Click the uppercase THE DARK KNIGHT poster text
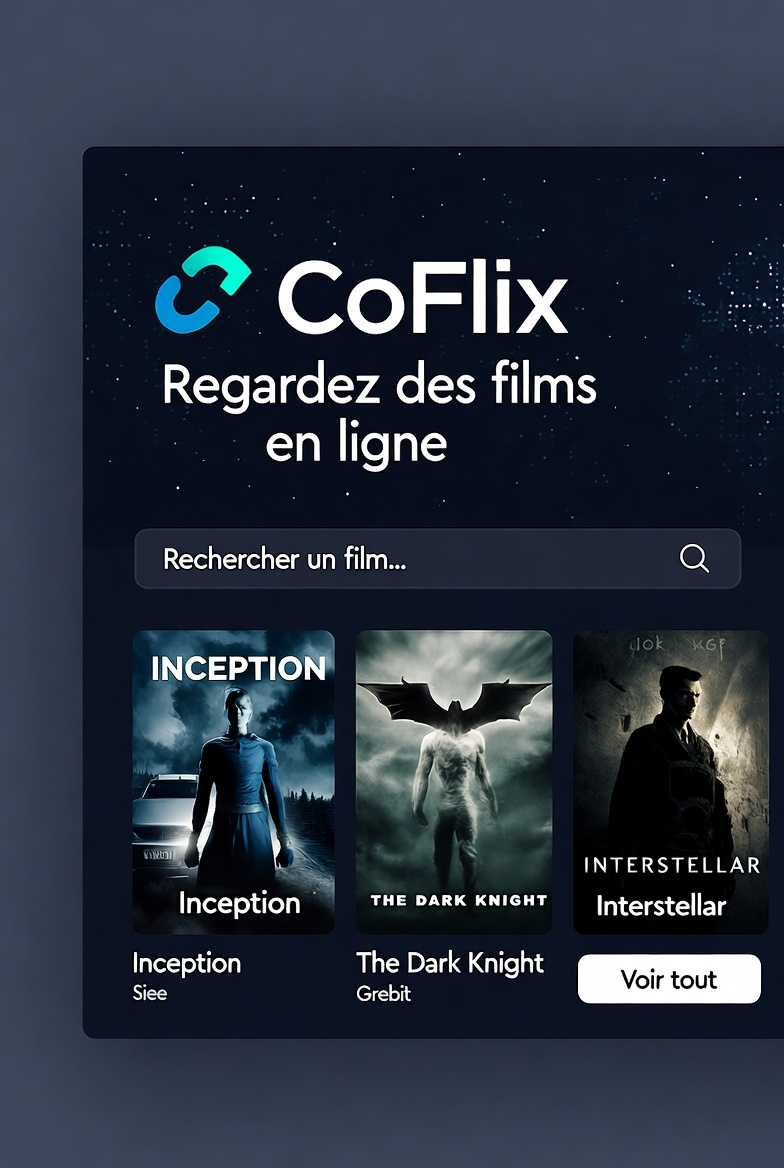Image resolution: width=784 pixels, height=1168 pixels. (459, 900)
